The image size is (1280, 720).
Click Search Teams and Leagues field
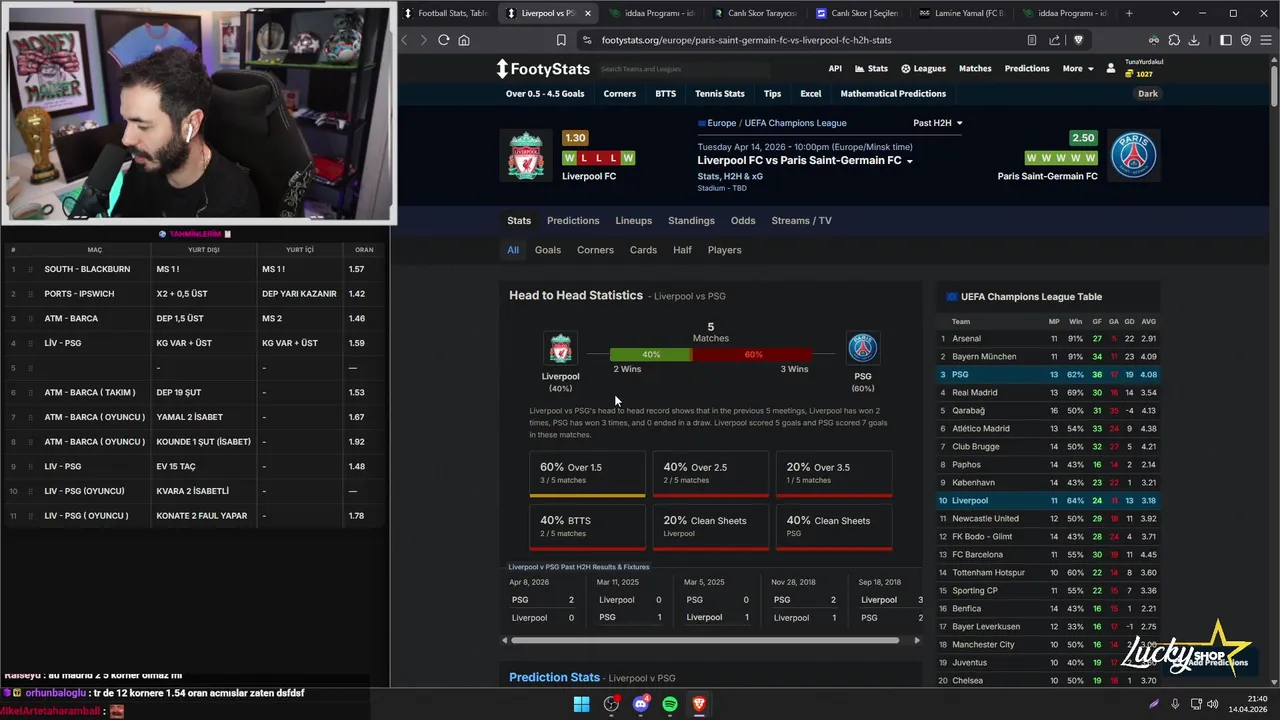[684, 69]
